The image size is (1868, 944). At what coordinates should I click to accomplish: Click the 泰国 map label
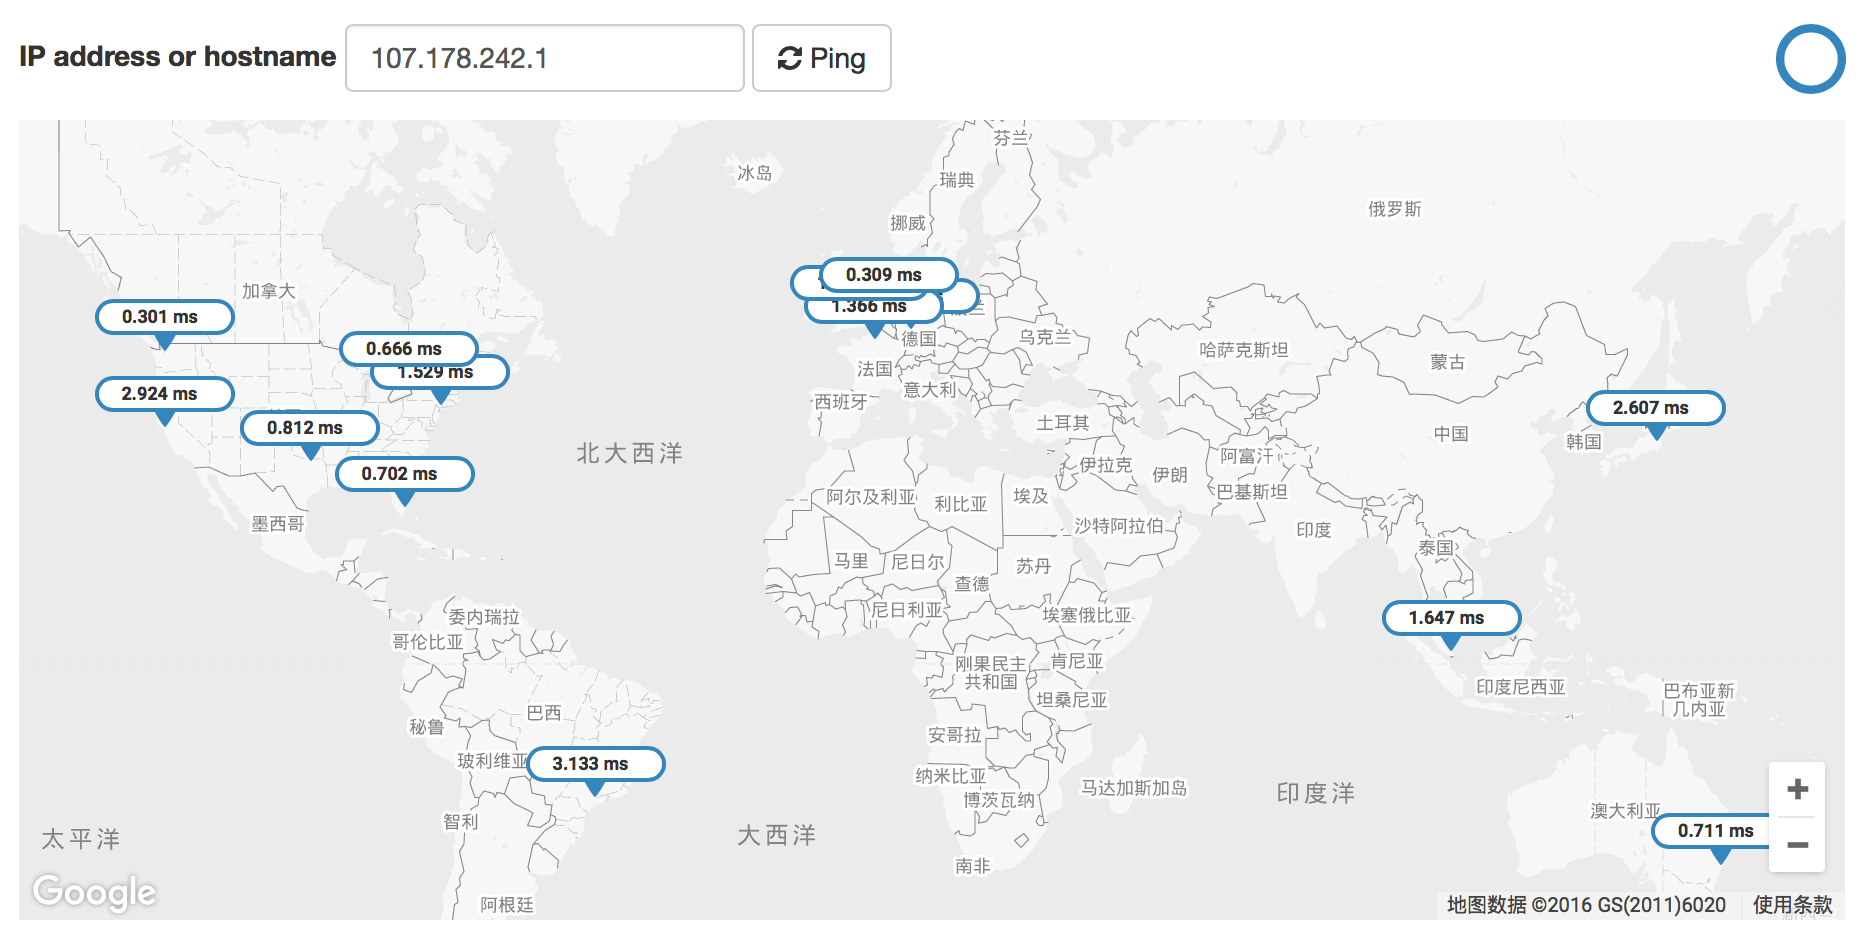pos(1436,548)
